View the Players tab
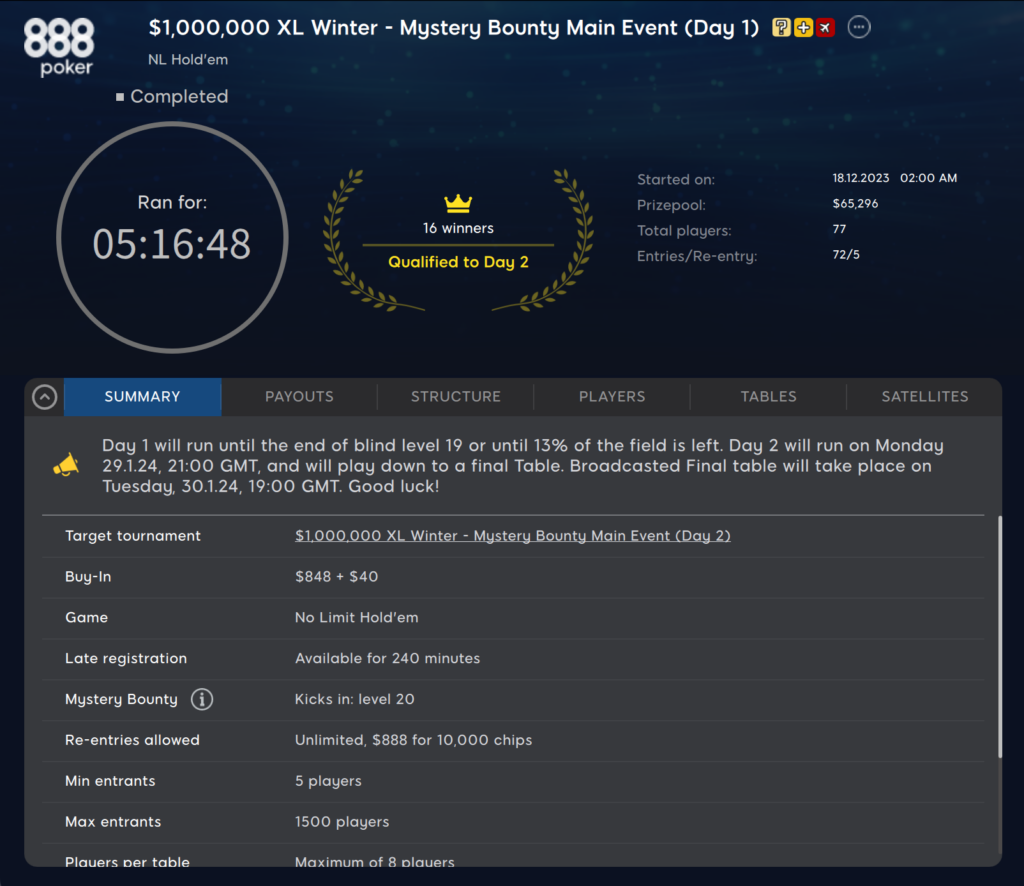 click(612, 397)
